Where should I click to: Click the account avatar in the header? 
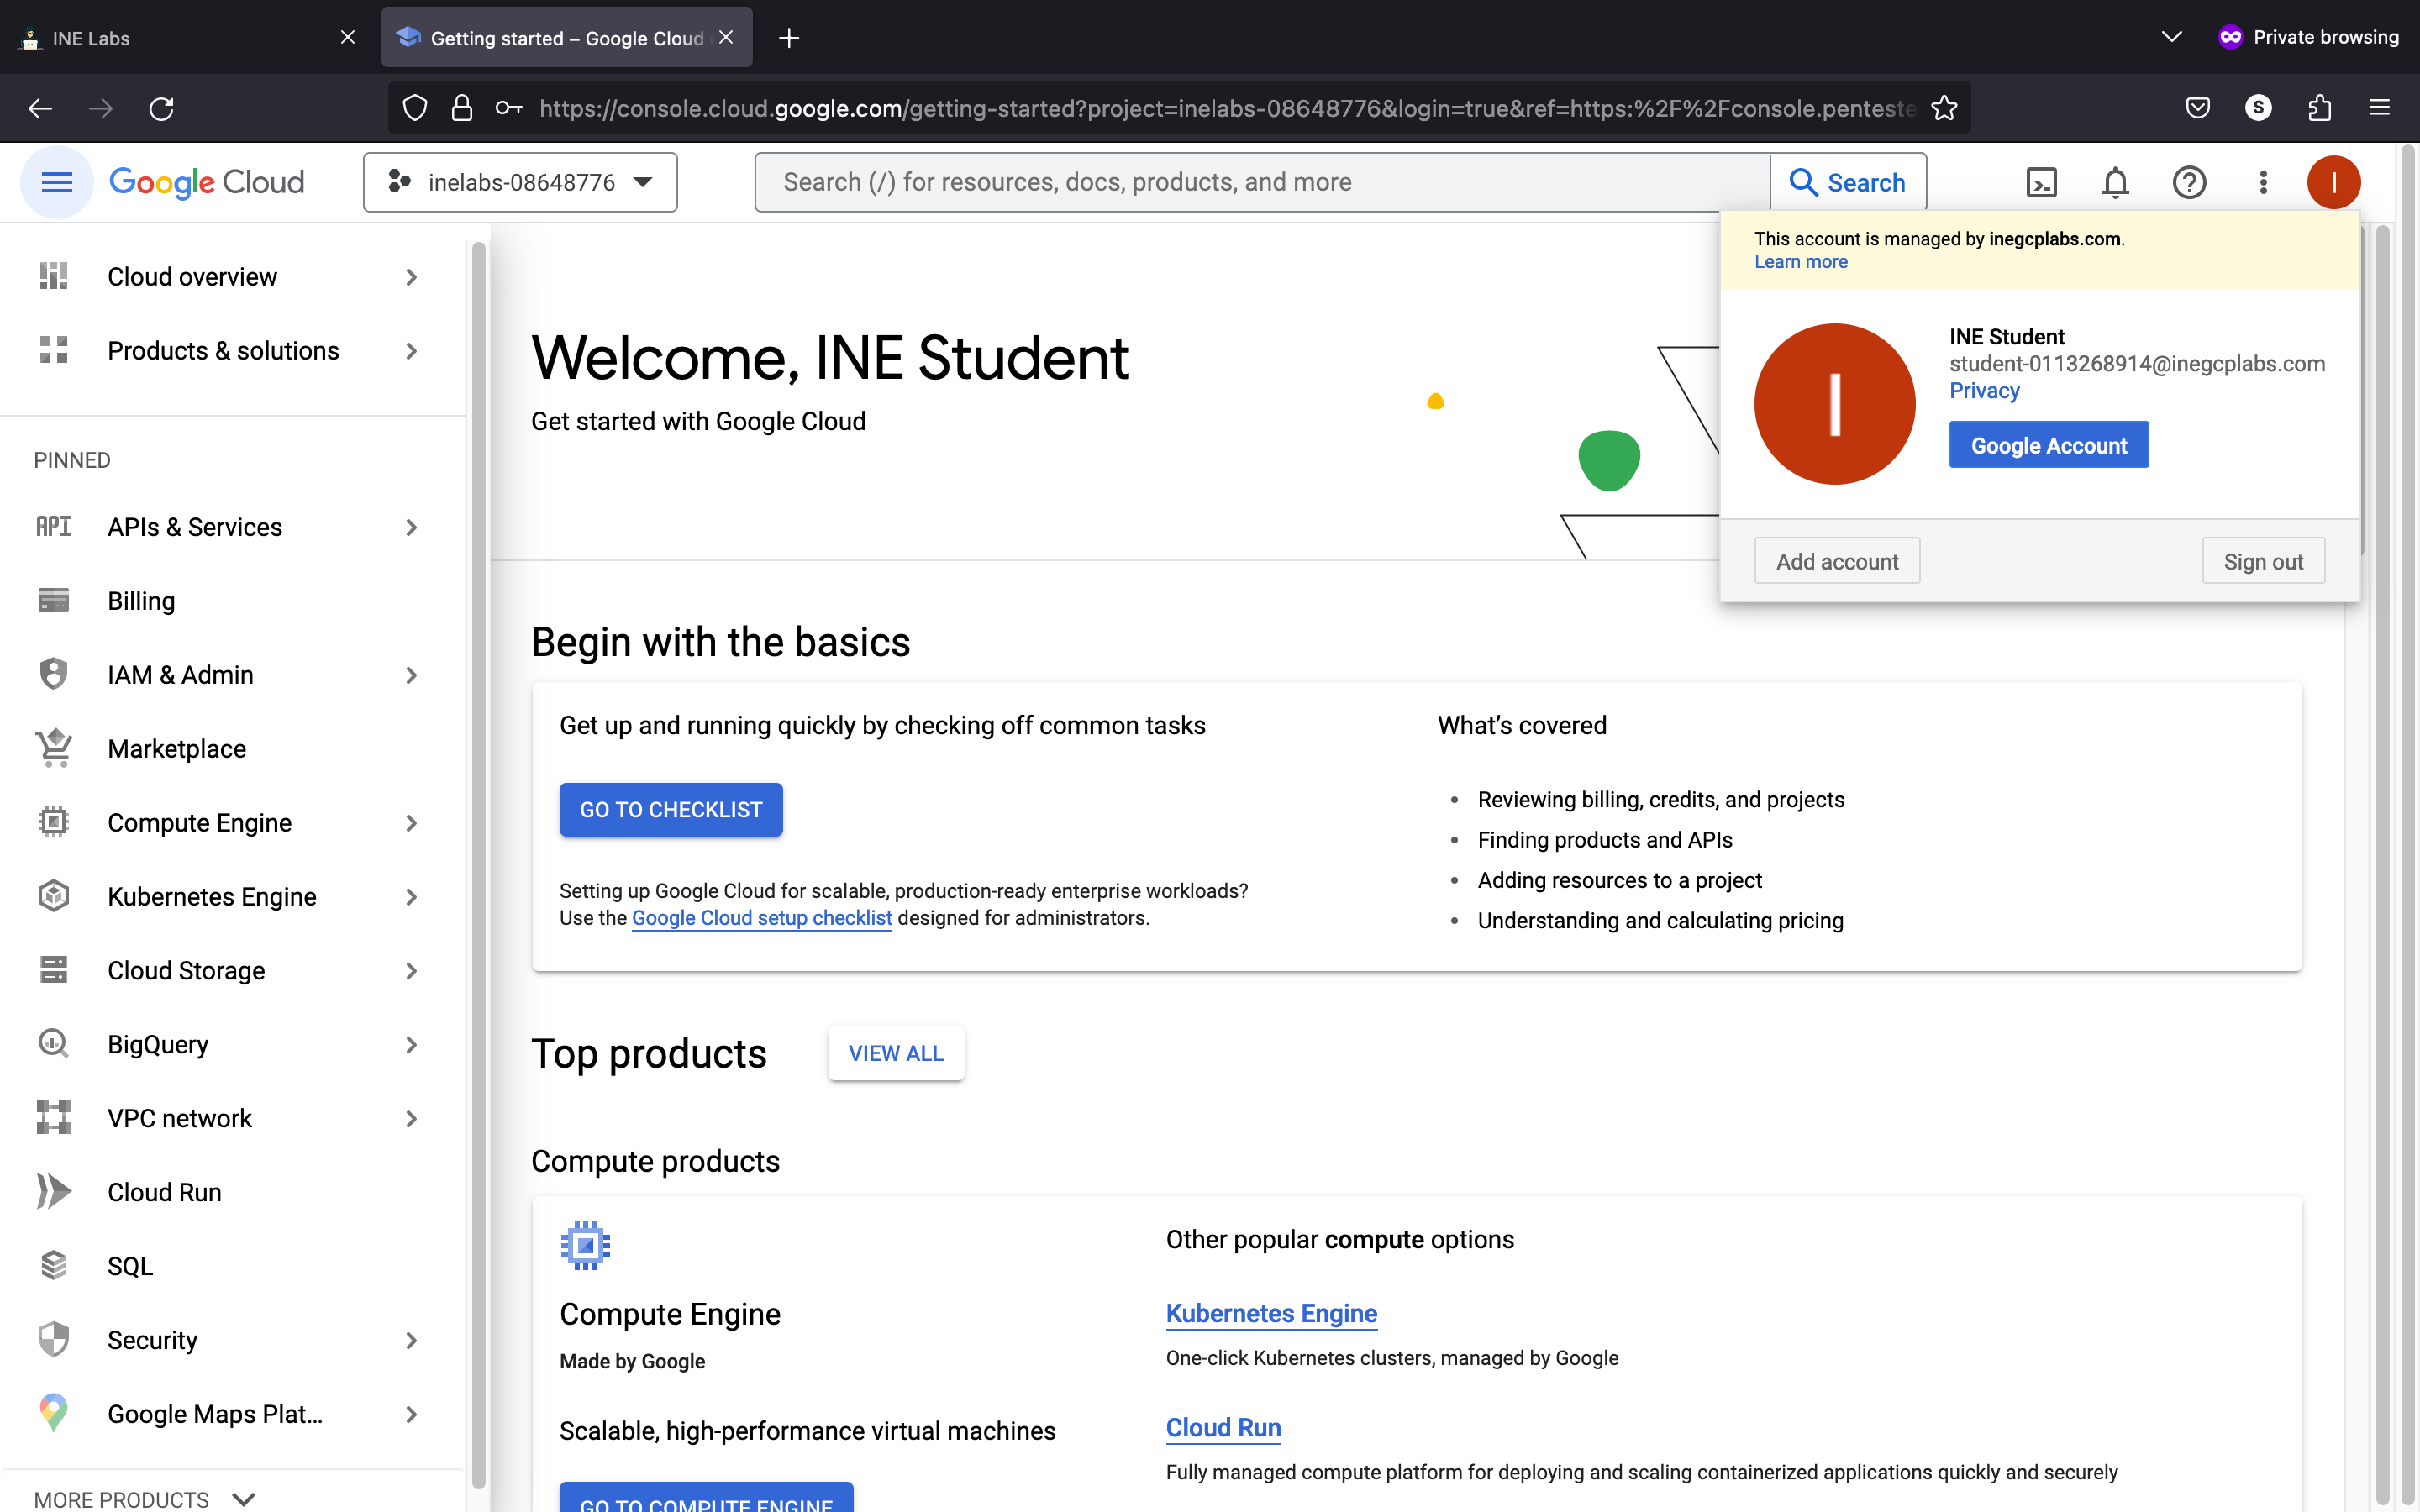click(2333, 182)
